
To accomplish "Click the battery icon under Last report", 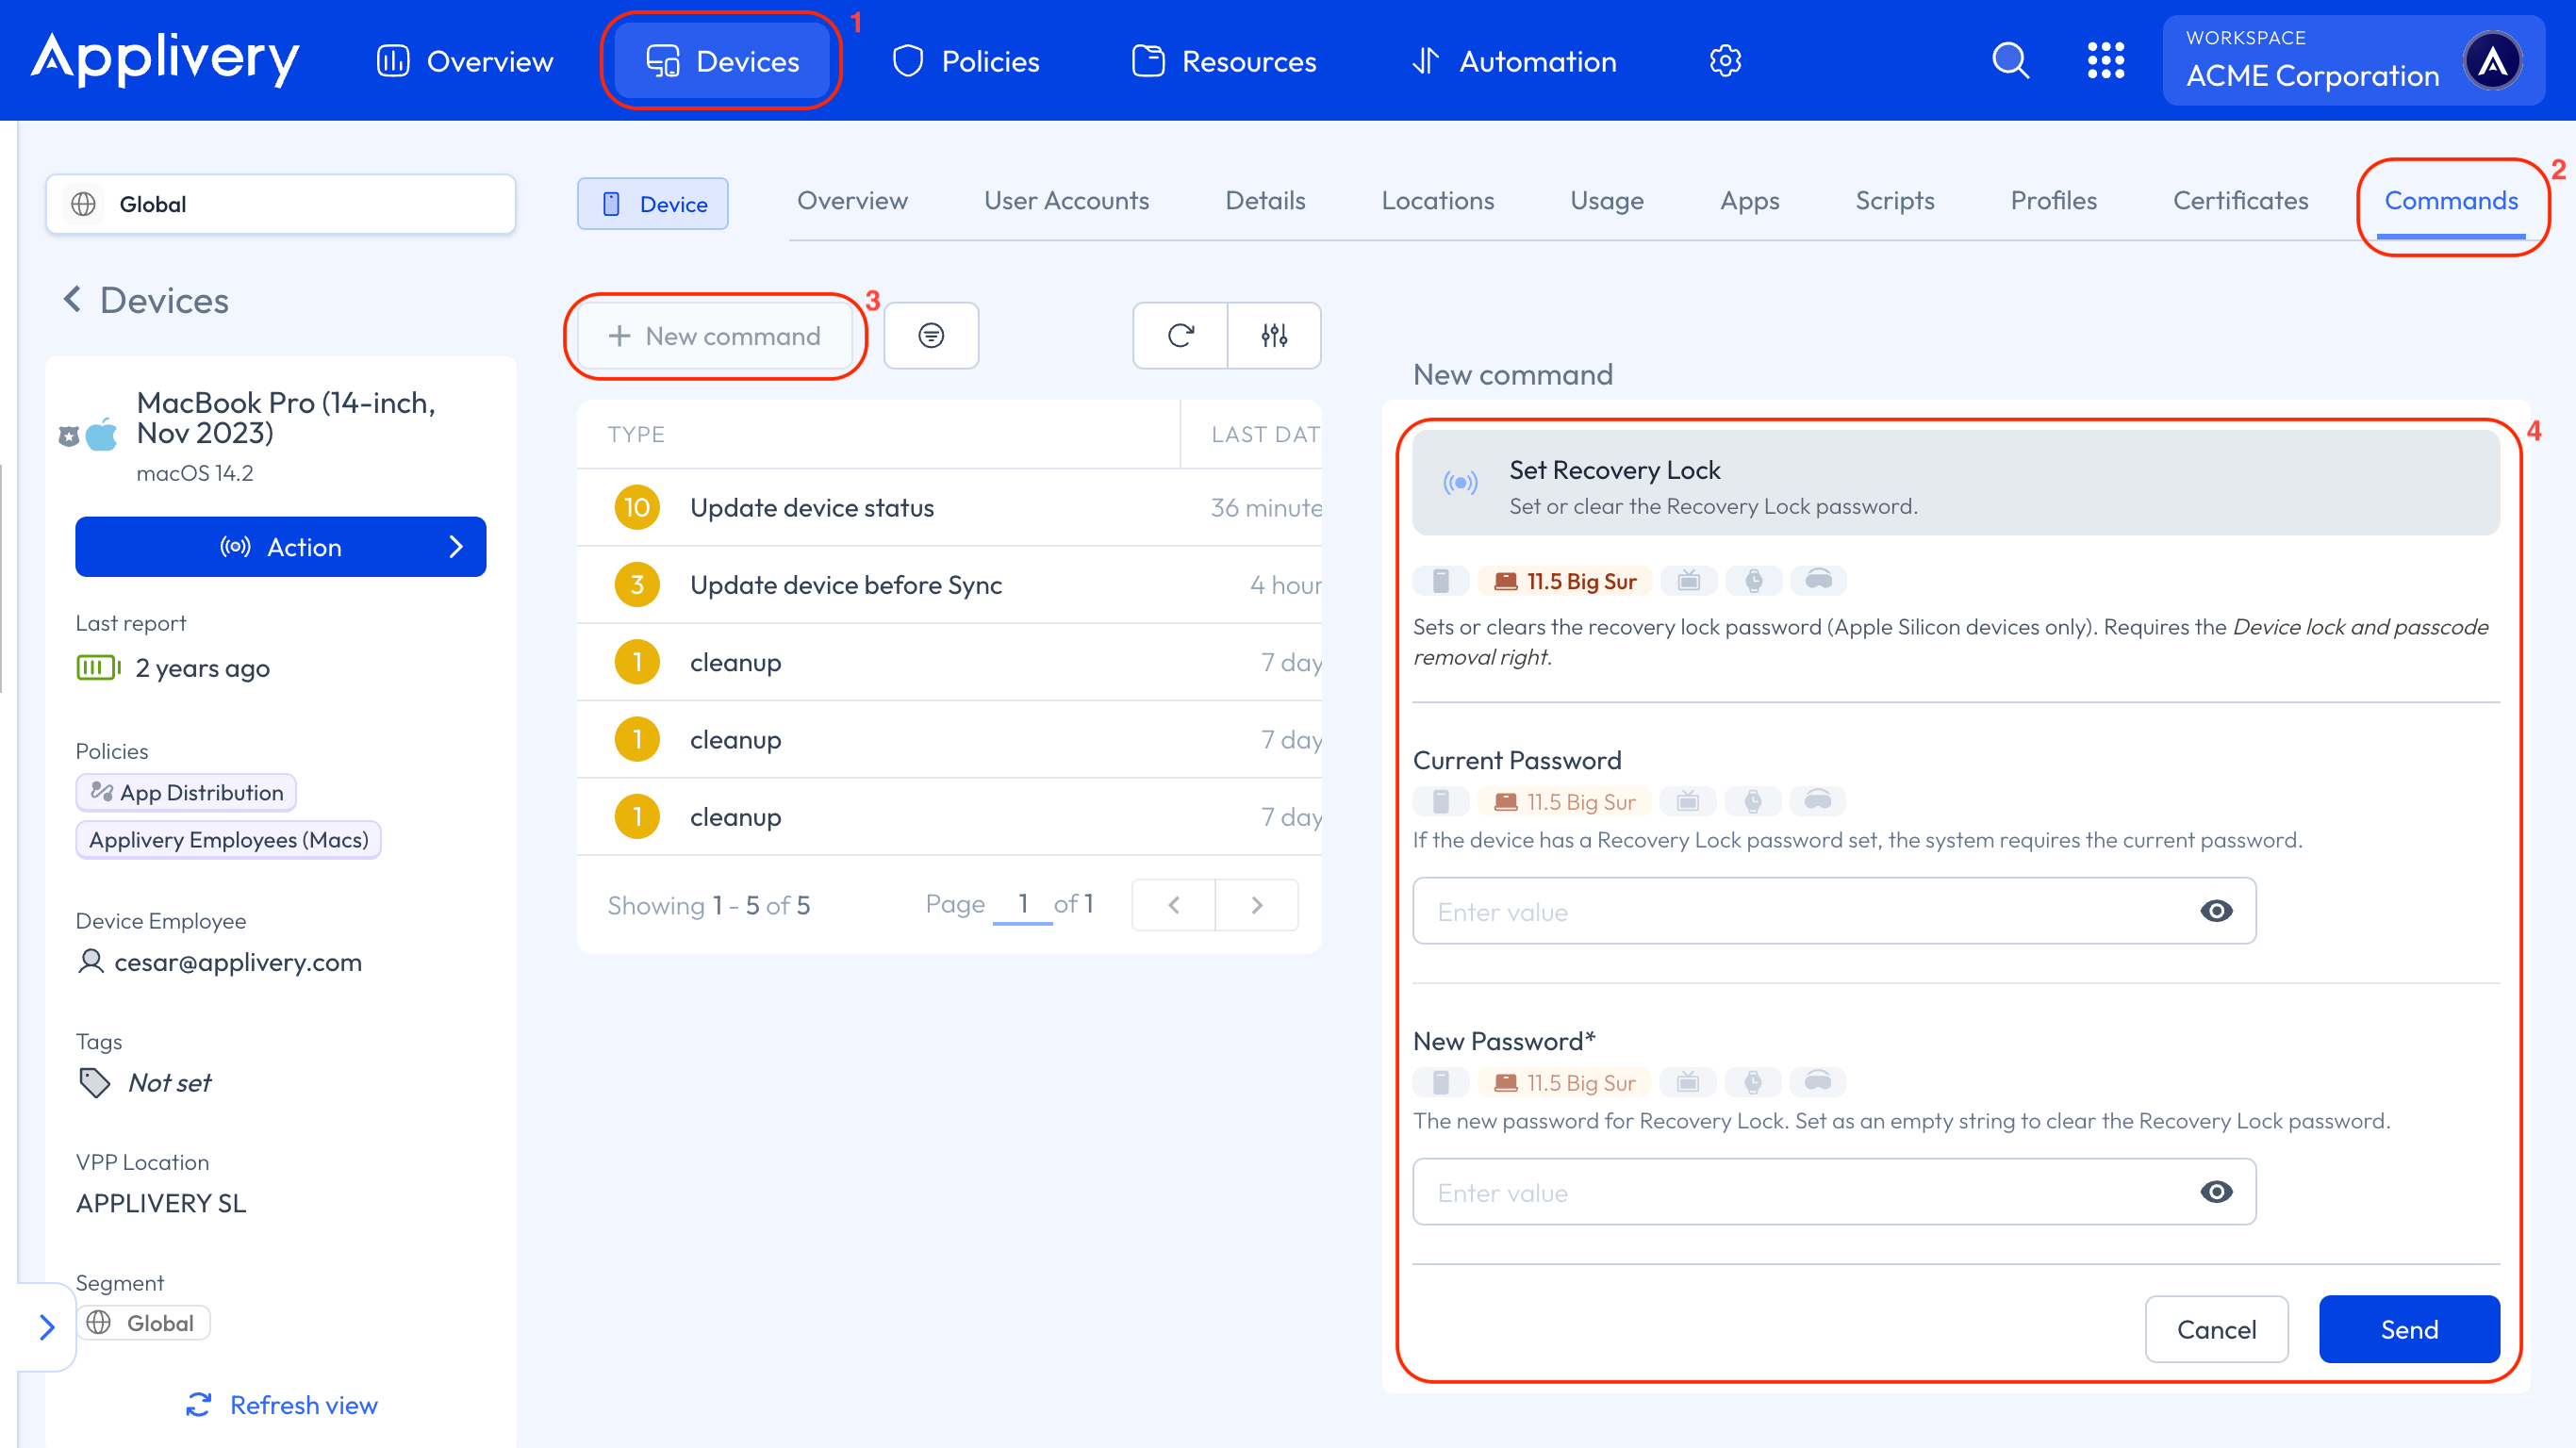I will click(x=98, y=667).
